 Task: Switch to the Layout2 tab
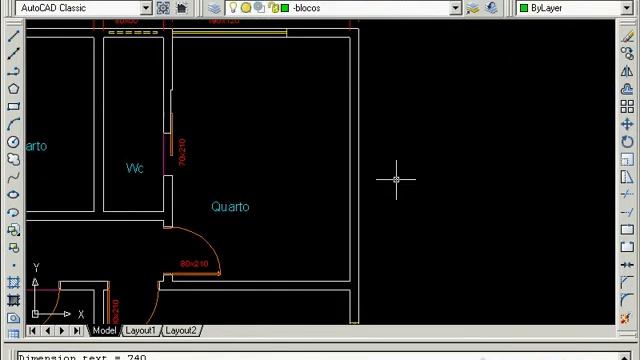point(181,331)
